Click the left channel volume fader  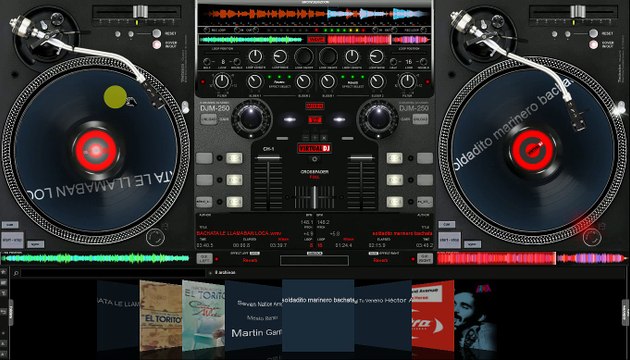click(268, 159)
